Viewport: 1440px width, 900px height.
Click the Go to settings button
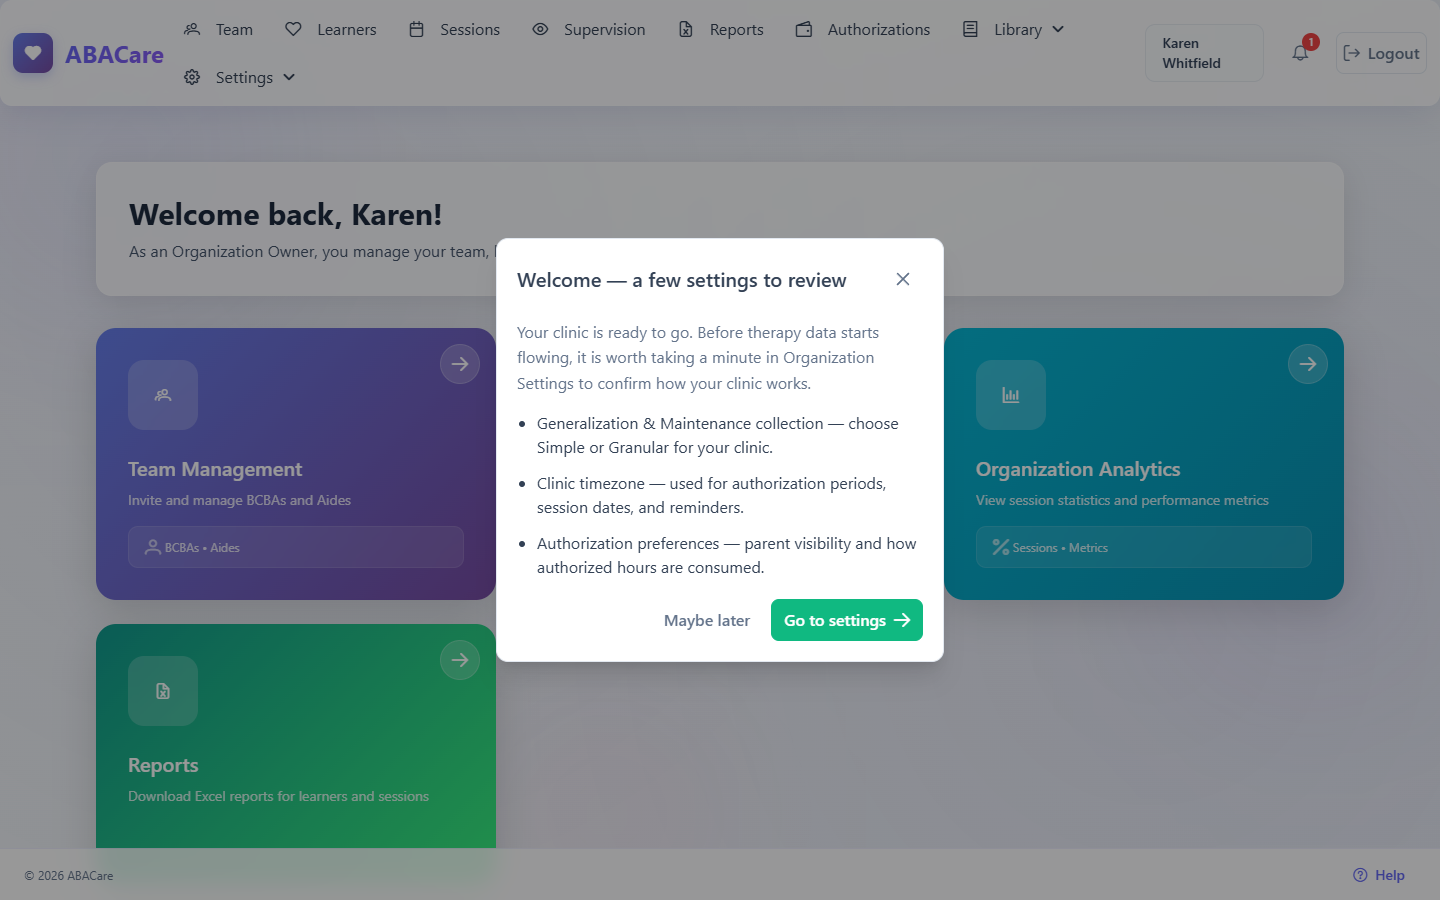847,620
